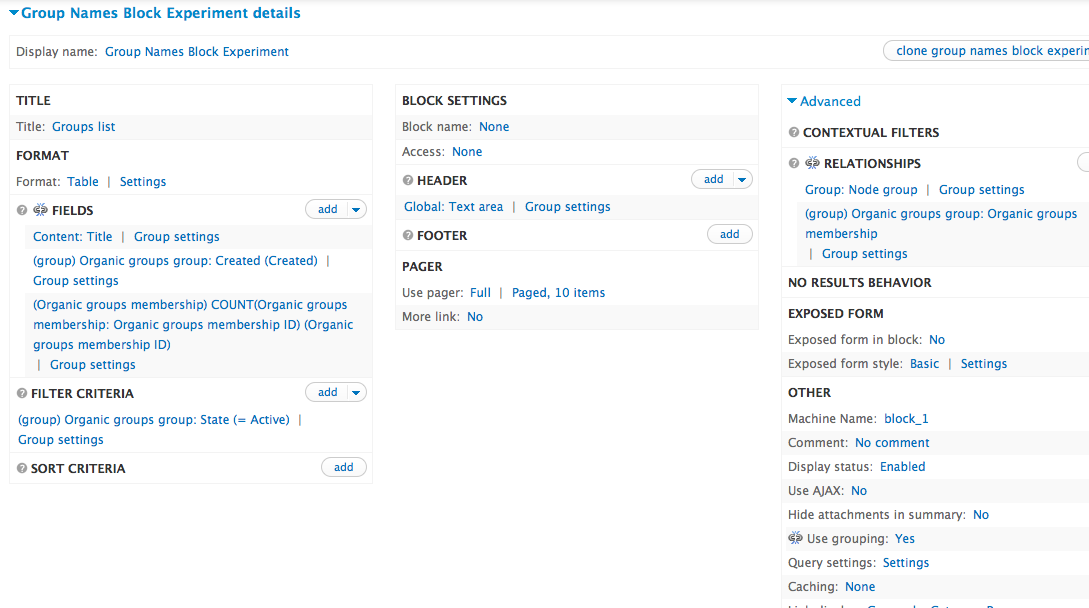Viewport: 1089px width, 608px height.
Task: Click the help icon beside Contextual Filters
Action: pos(794,133)
